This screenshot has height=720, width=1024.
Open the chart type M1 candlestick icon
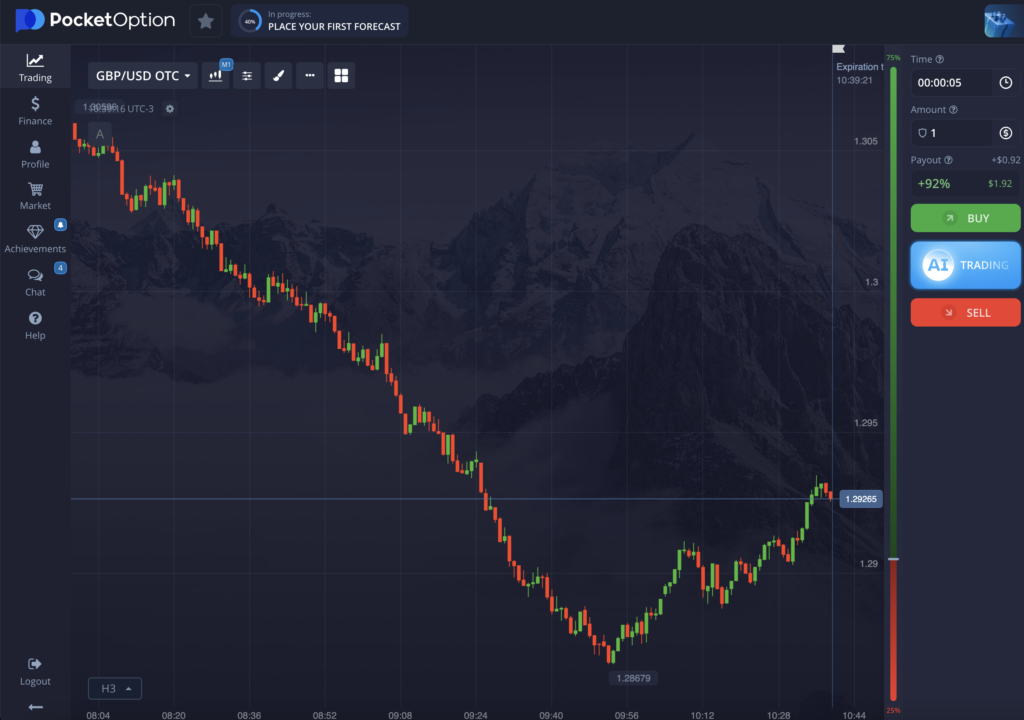pyautogui.click(x=217, y=76)
